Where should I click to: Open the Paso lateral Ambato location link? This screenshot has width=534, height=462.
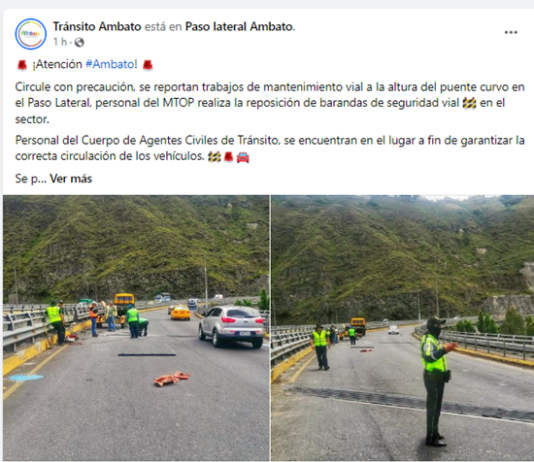pos(239,27)
